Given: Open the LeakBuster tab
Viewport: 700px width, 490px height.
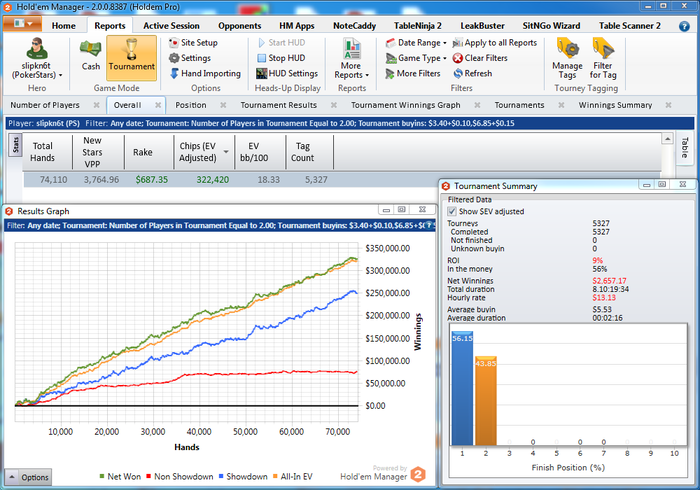Looking at the screenshot, I should point(483,26).
